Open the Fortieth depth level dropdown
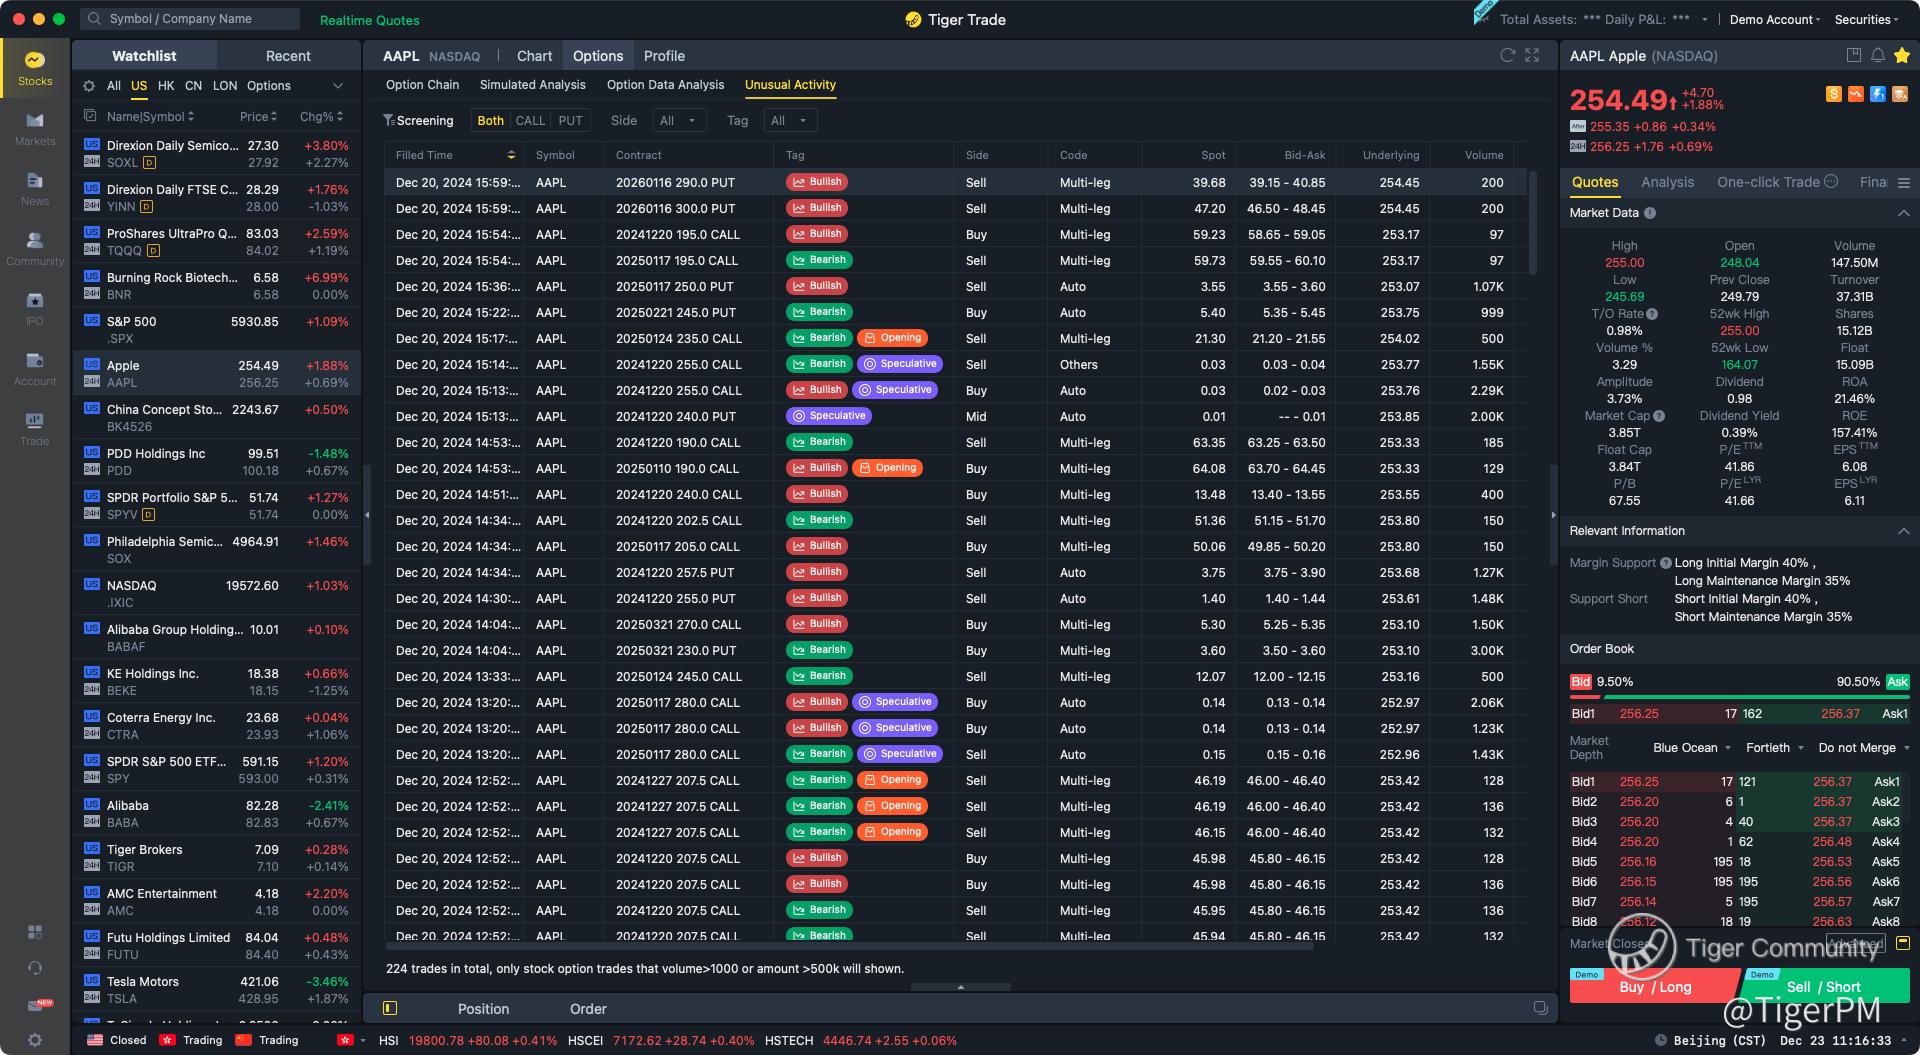The width and height of the screenshot is (1920, 1055). [x=1775, y=748]
